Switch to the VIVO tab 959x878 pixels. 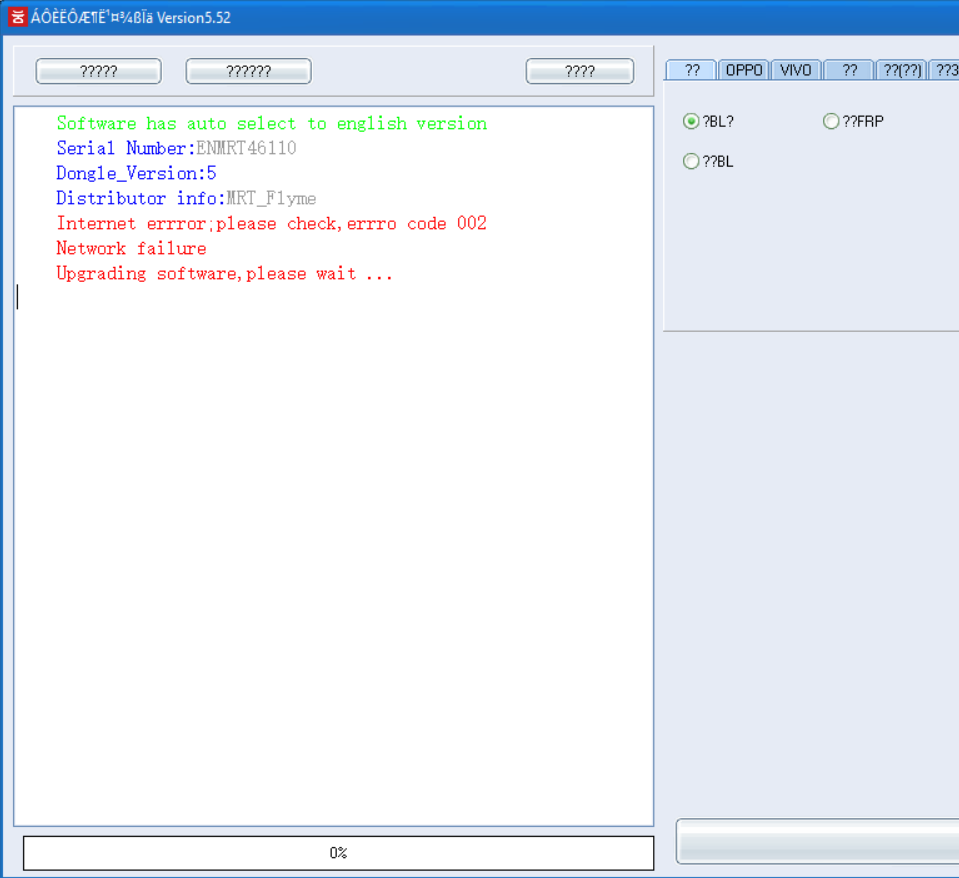tap(795, 70)
